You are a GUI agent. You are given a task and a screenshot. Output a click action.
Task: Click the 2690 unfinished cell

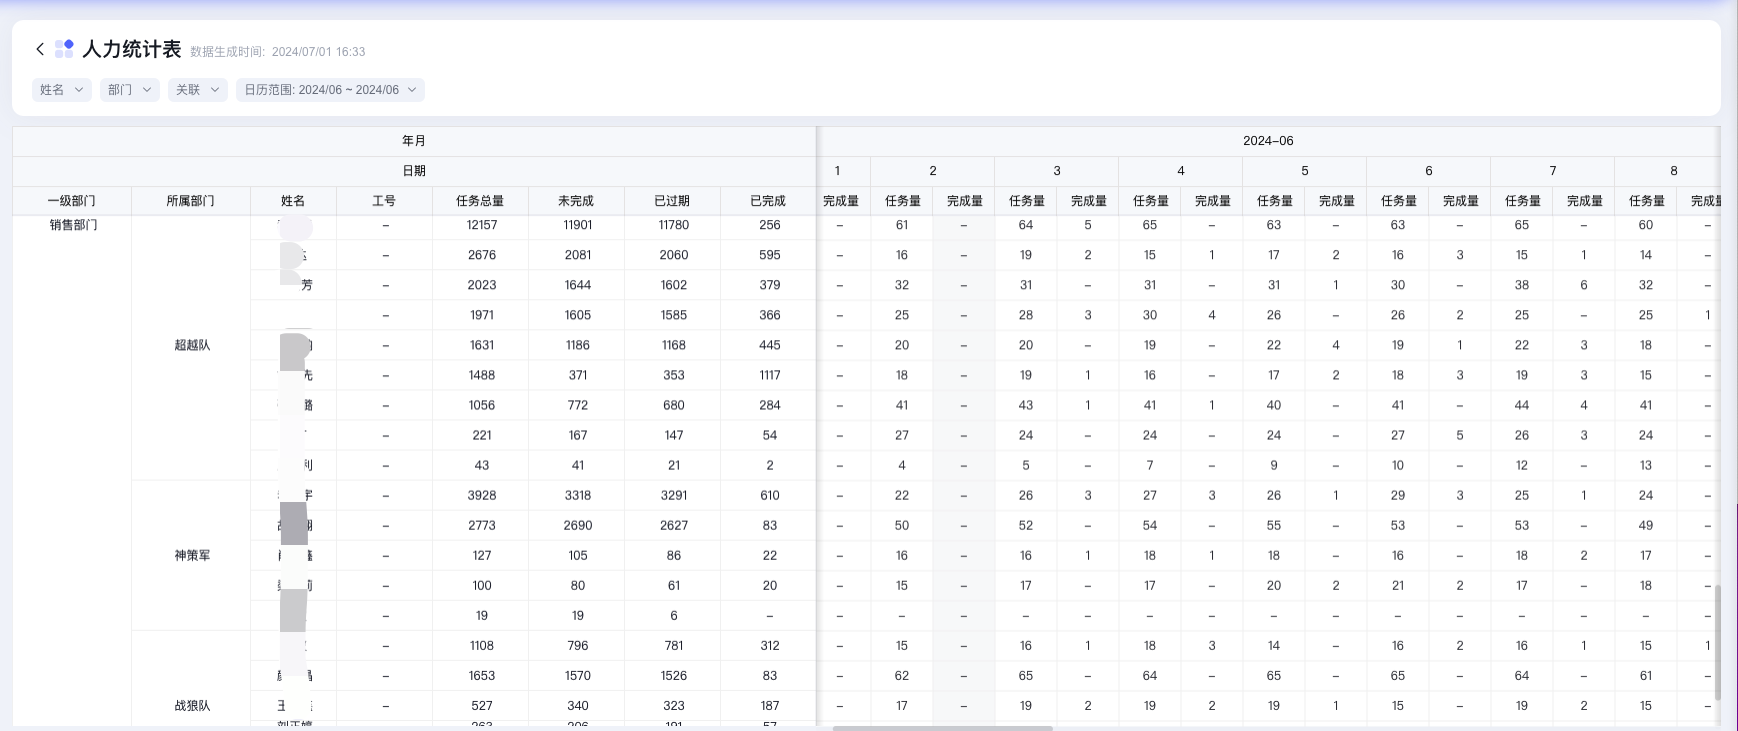pos(578,525)
